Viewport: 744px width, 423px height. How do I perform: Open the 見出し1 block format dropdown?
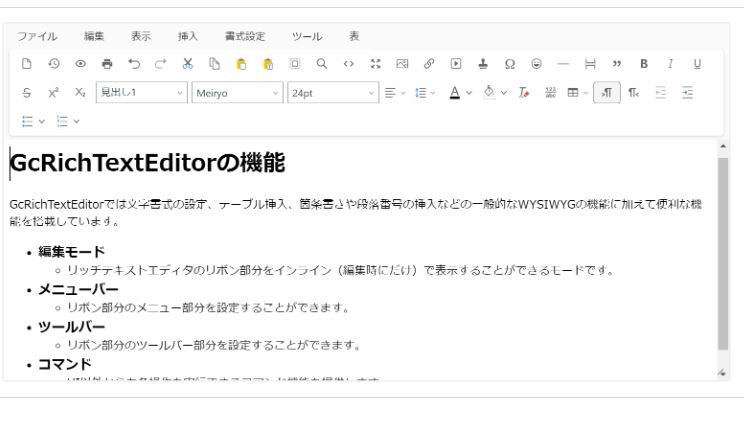142,93
